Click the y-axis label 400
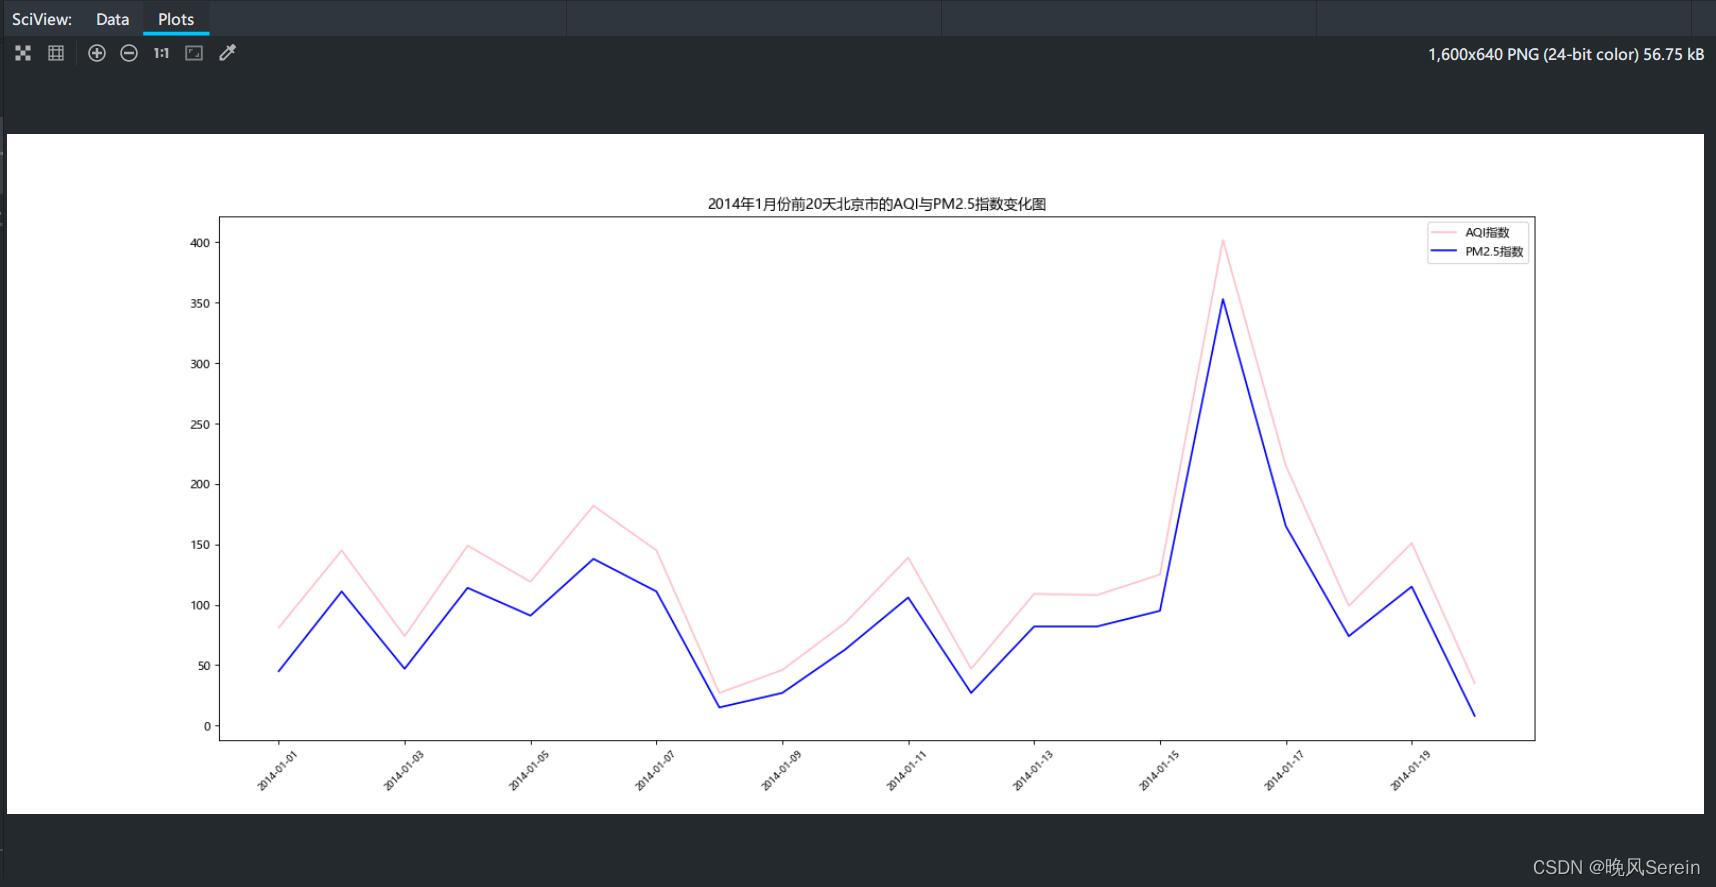This screenshot has height=887, width=1716. 200,243
